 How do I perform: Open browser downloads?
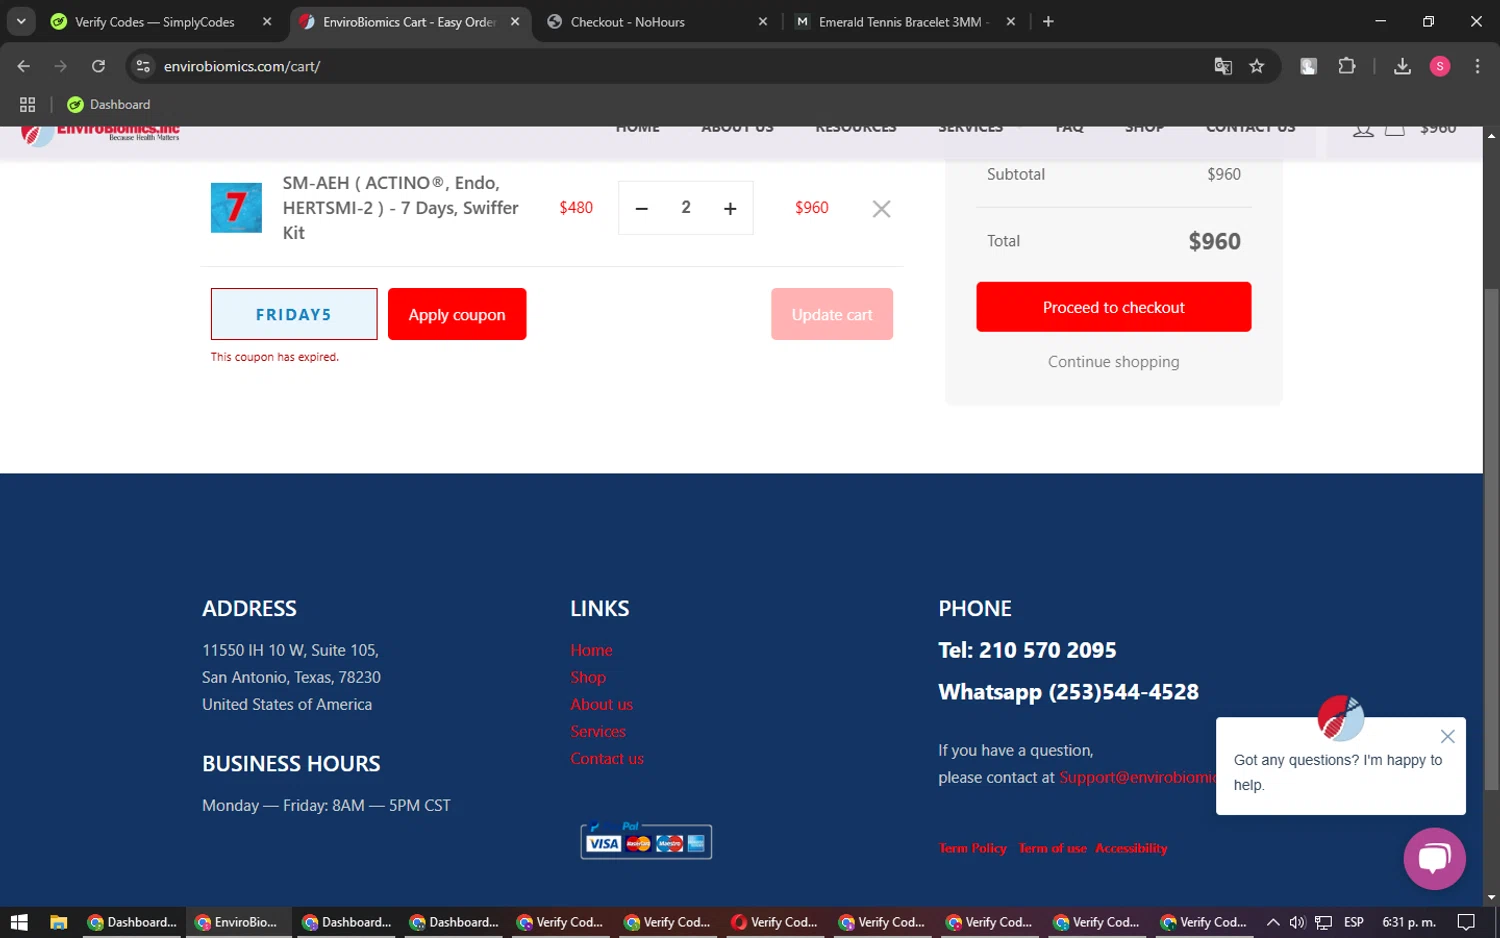pos(1402,66)
